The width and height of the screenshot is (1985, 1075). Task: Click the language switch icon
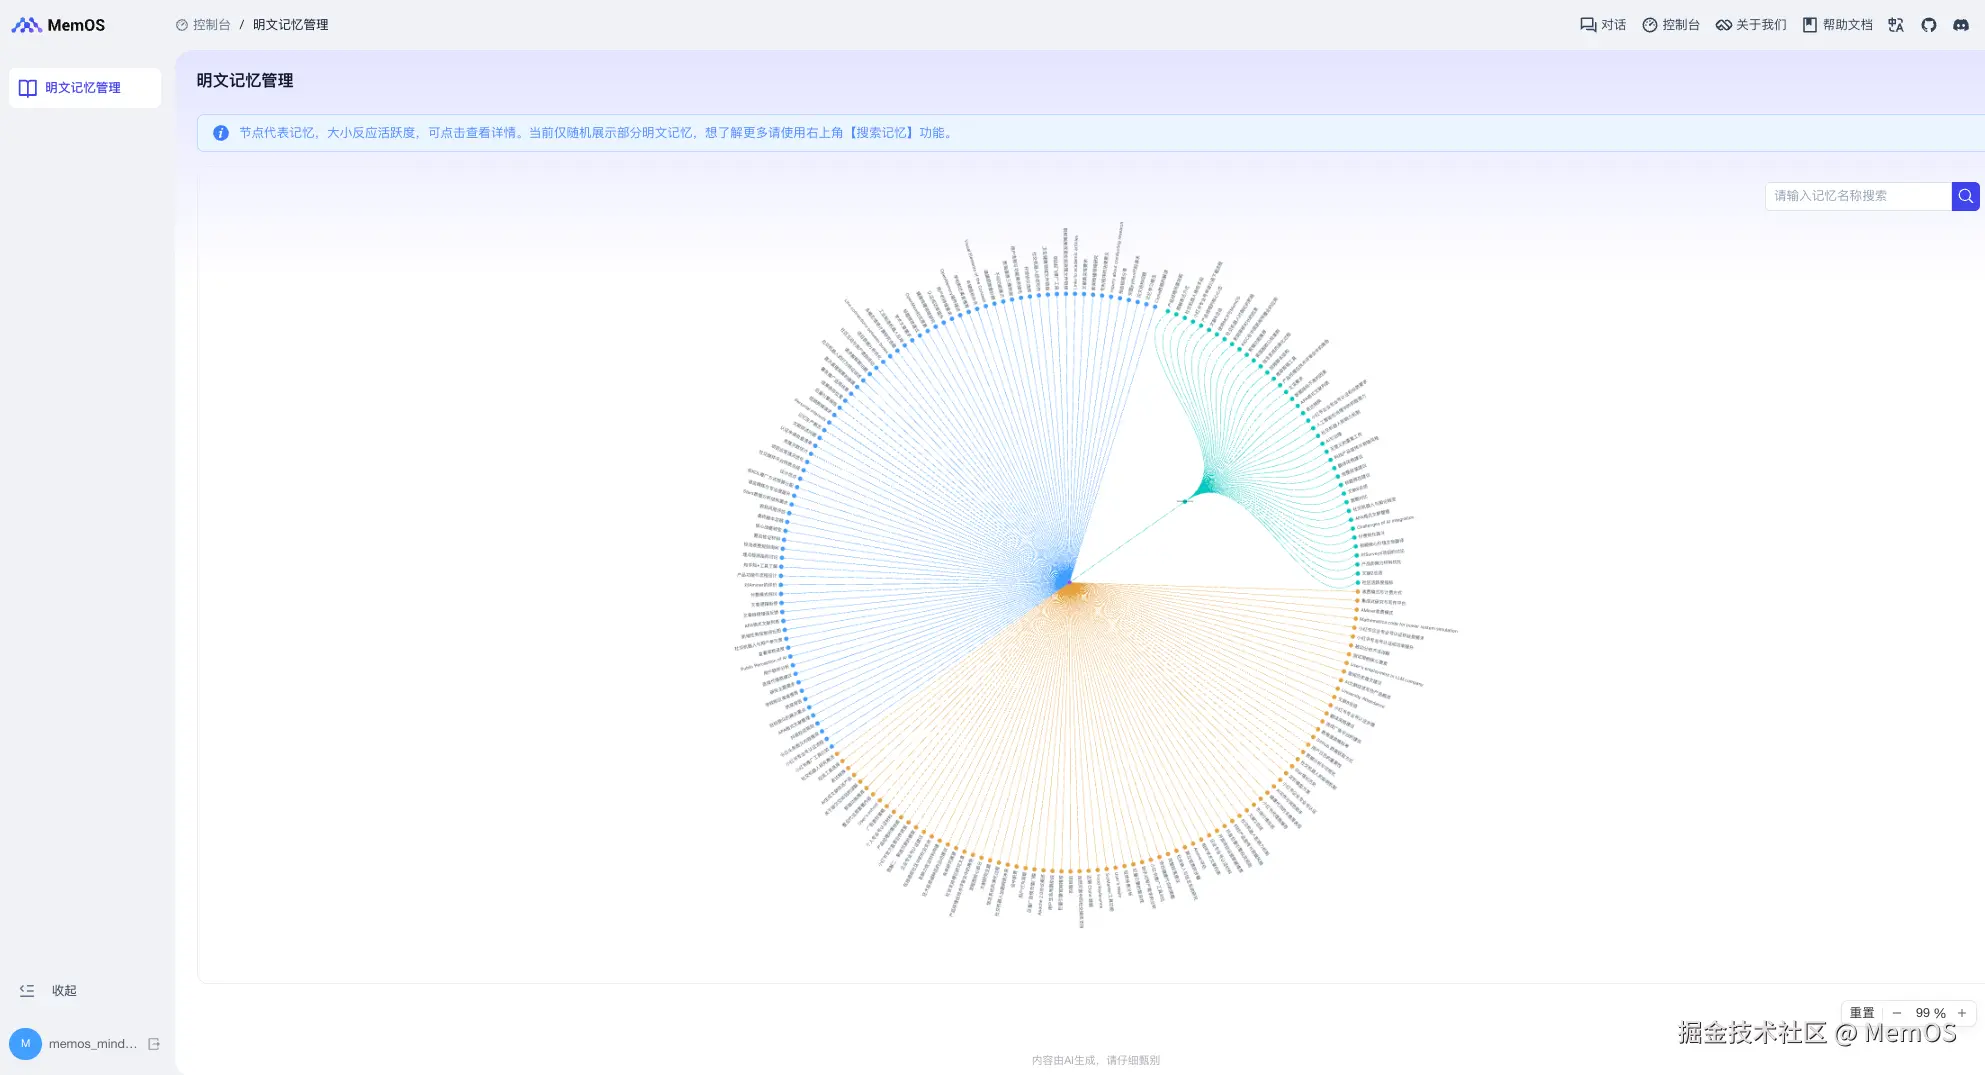point(1896,25)
